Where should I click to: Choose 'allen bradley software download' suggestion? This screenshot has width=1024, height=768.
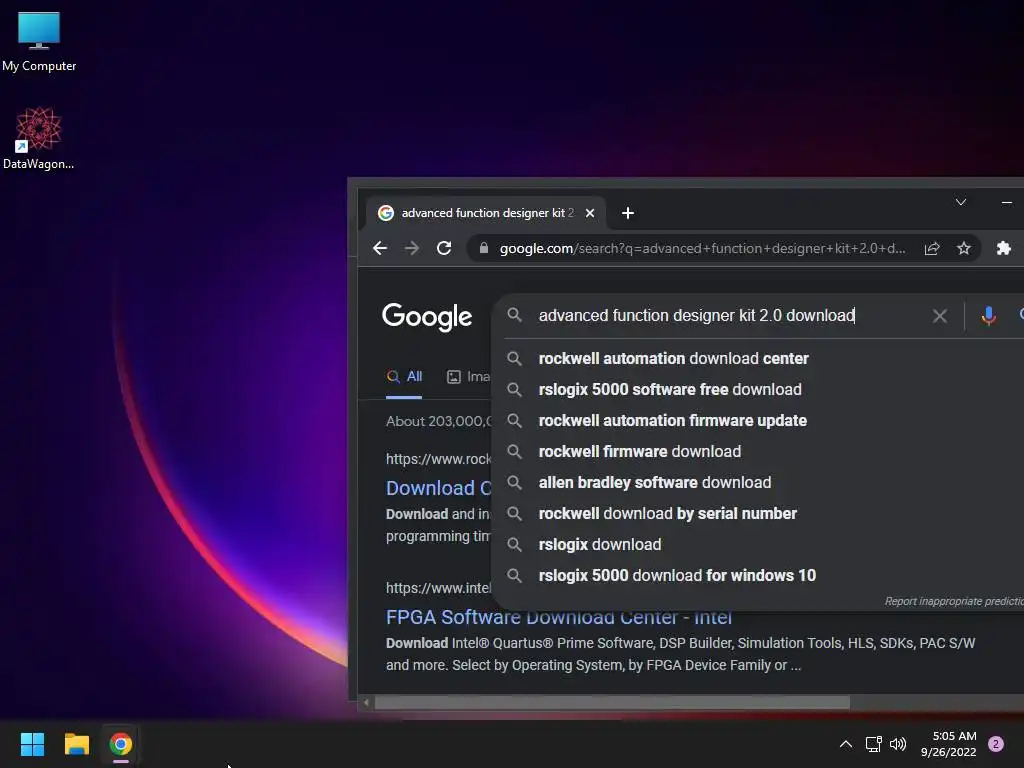point(654,483)
